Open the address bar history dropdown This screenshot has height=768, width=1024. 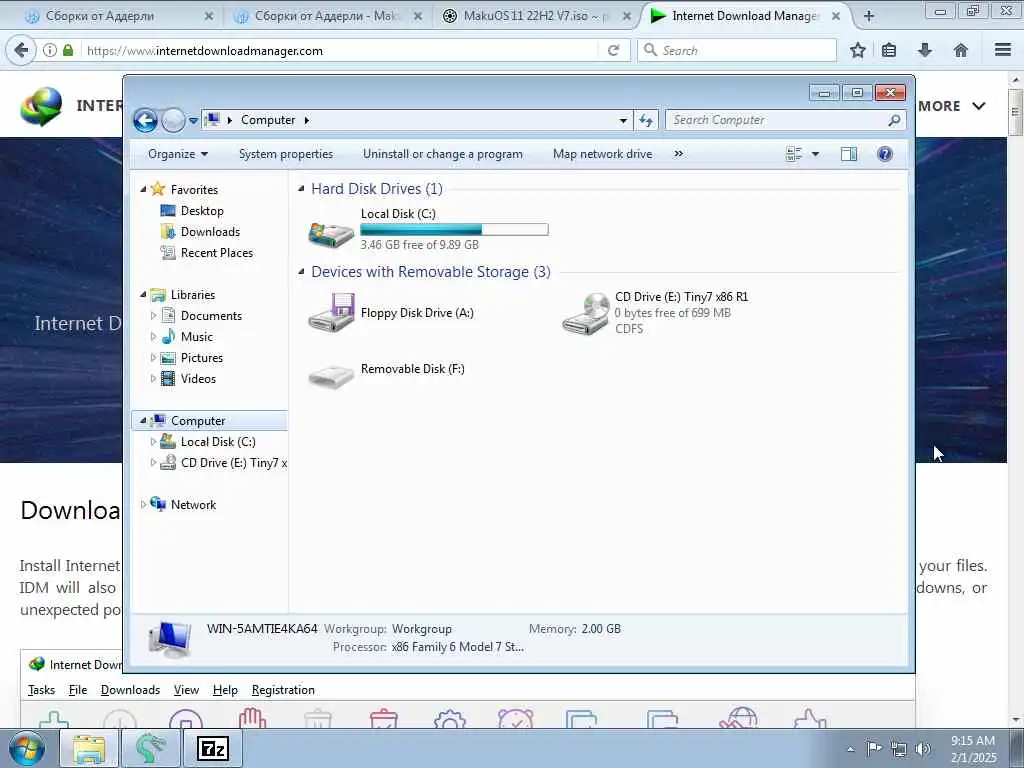coord(623,120)
